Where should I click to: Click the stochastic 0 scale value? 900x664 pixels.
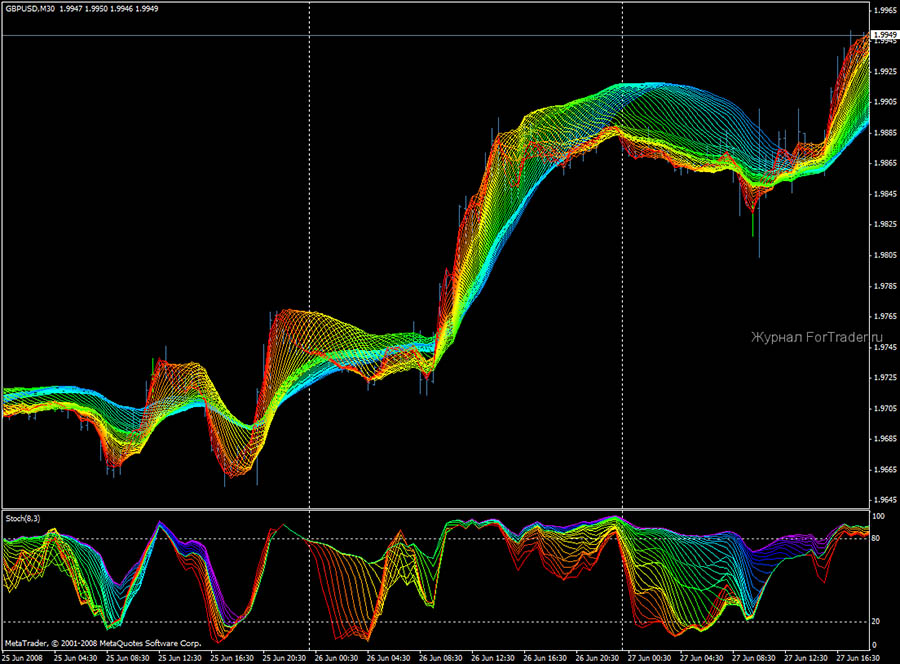tap(877, 645)
